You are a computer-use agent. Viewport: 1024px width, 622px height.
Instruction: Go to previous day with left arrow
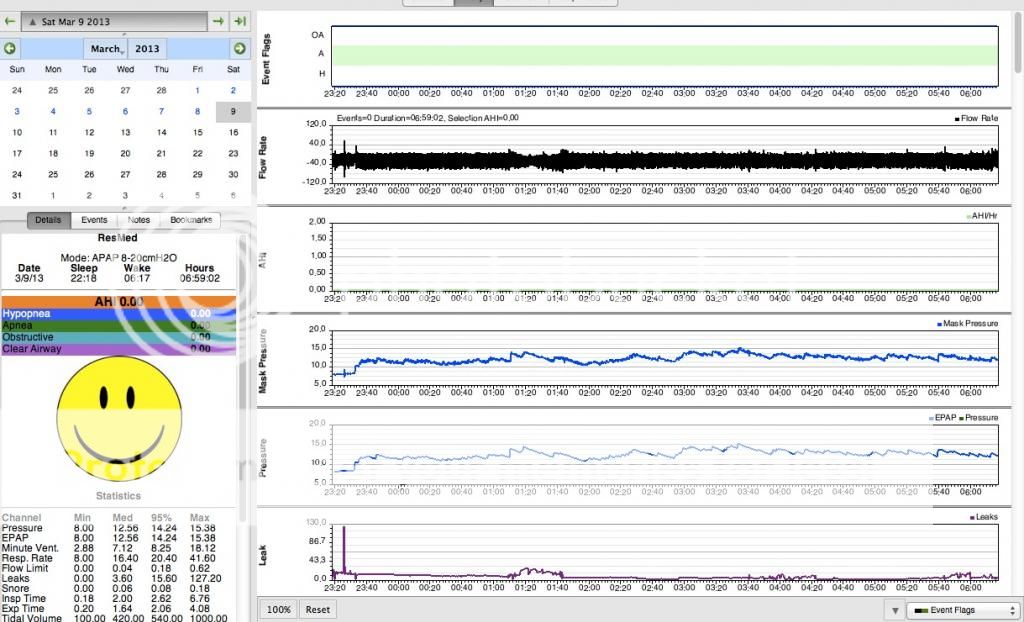[x=10, y=21]
